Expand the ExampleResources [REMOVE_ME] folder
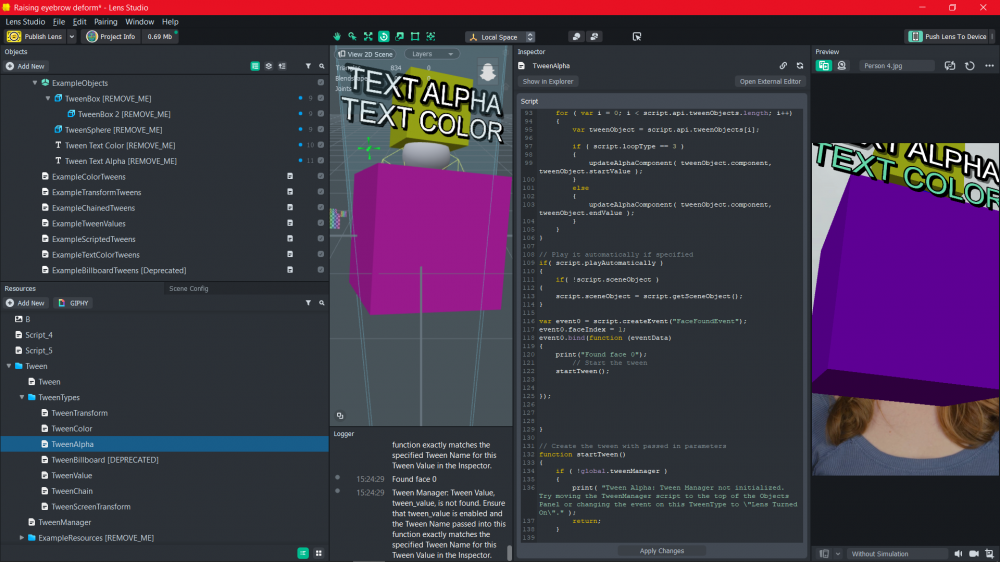The height and width of the screenshot is (562, 1000). 22,538
